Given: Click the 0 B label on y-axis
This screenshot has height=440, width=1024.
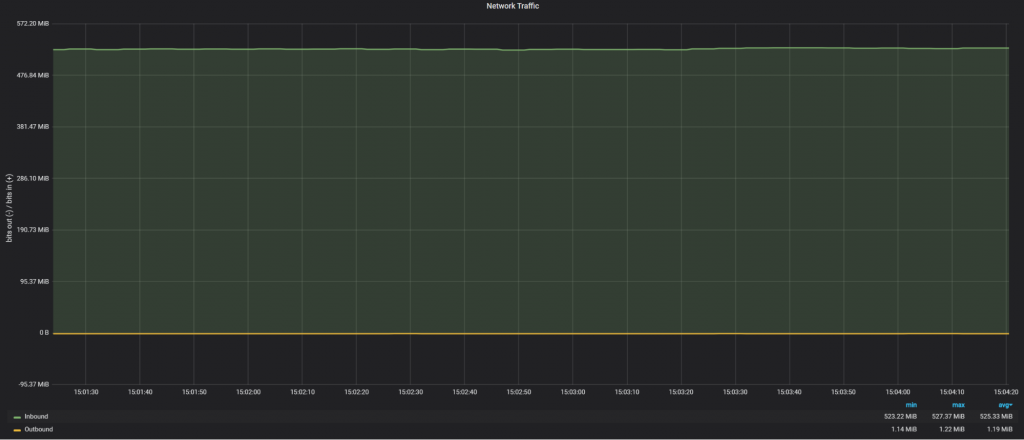Looking at the screenshot, I should click(x=43, y=333).
